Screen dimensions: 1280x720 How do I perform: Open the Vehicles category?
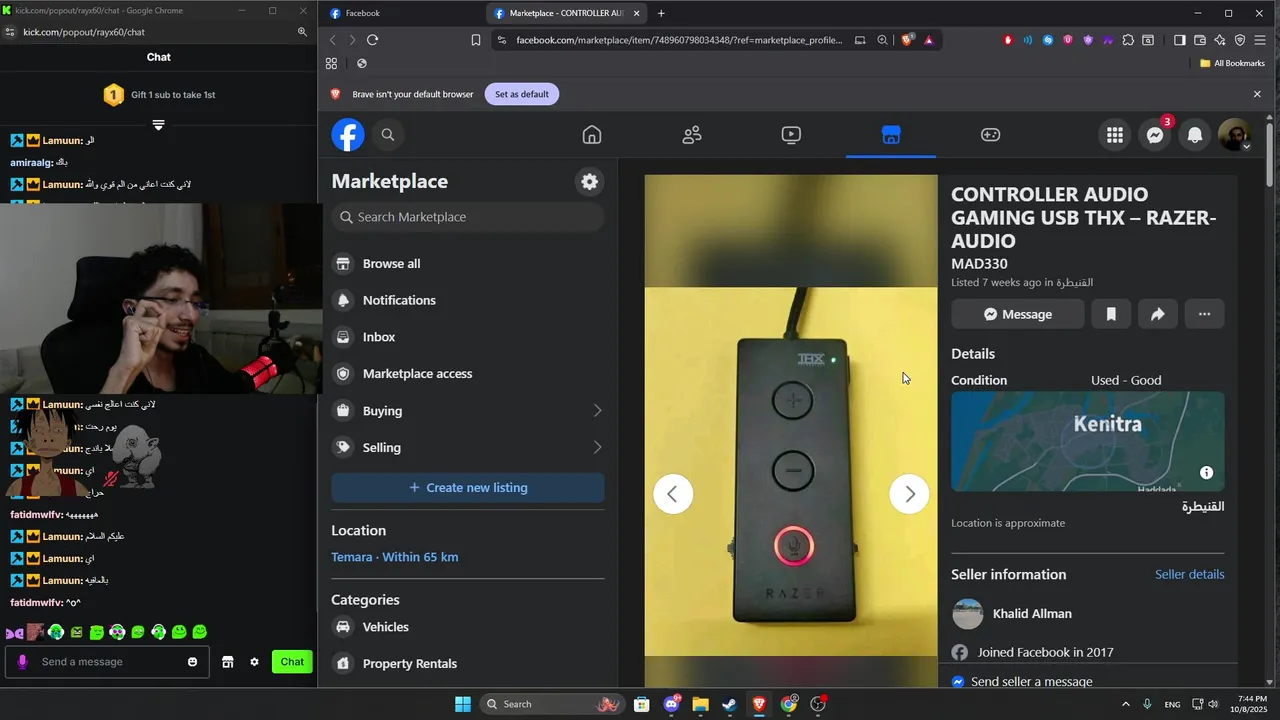pos(468,627)
